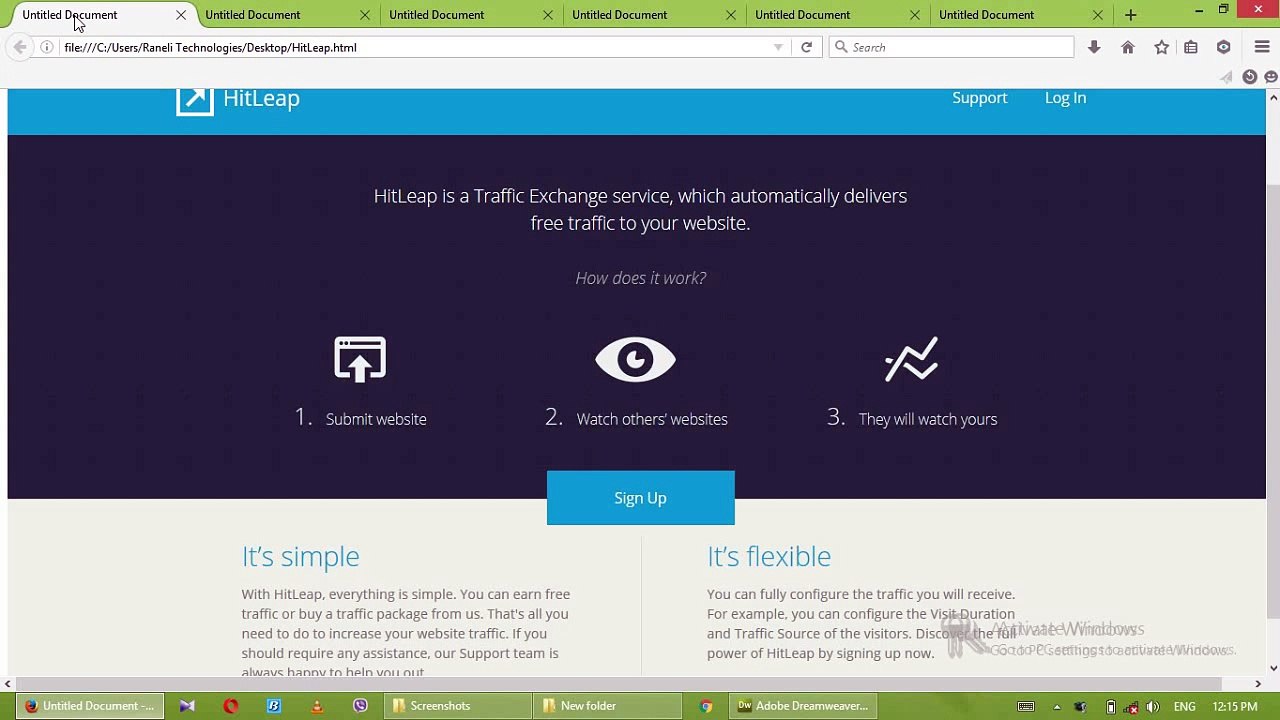The width and height of the screenshot is (1280, 720).
Task: Open New folder window from taskbar
Action: [608, 706]
